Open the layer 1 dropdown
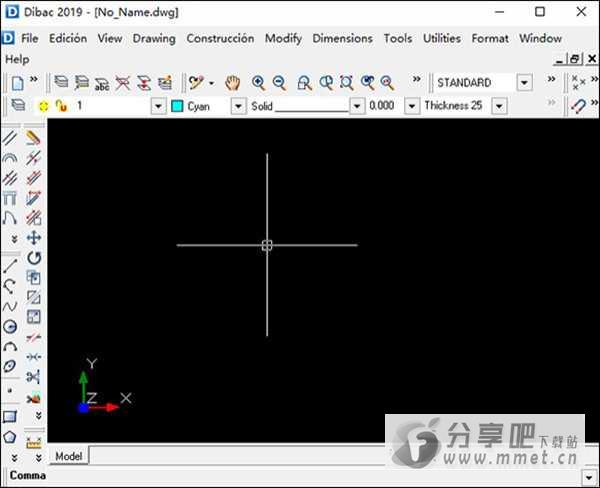 pyautogui.click(x=158, y=106)
